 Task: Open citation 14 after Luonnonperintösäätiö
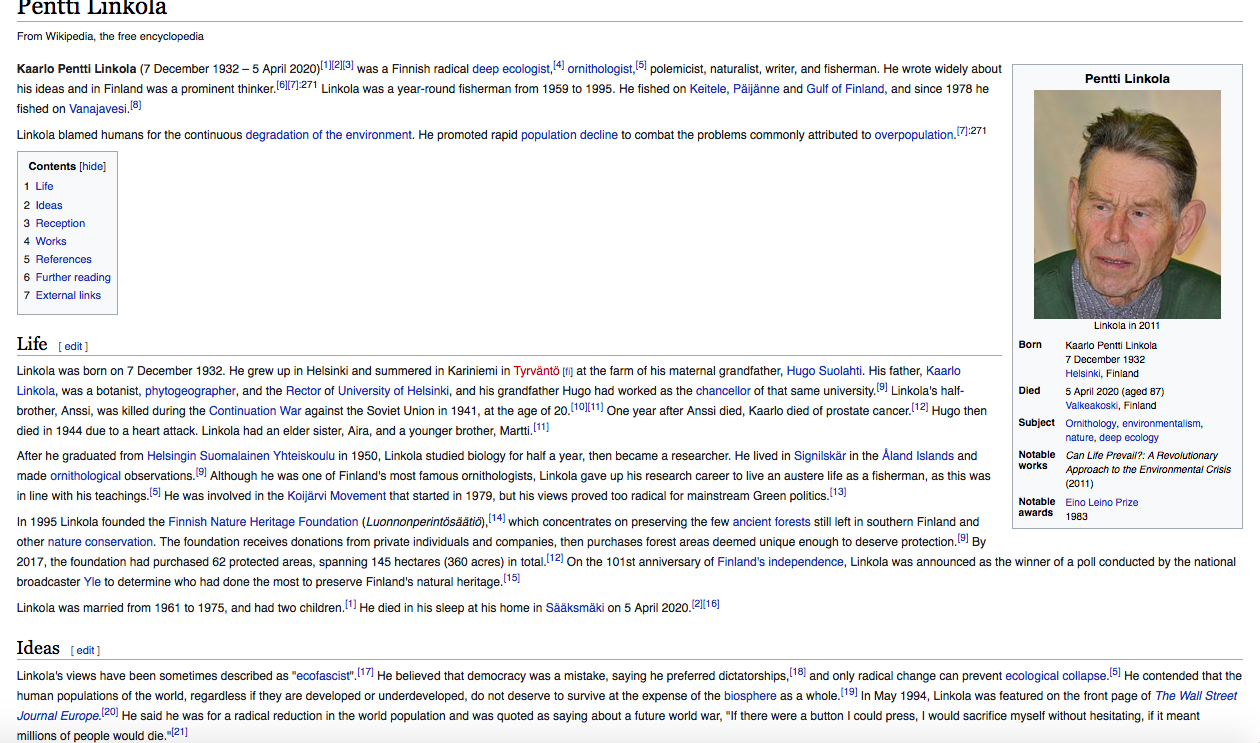[497, 518]
